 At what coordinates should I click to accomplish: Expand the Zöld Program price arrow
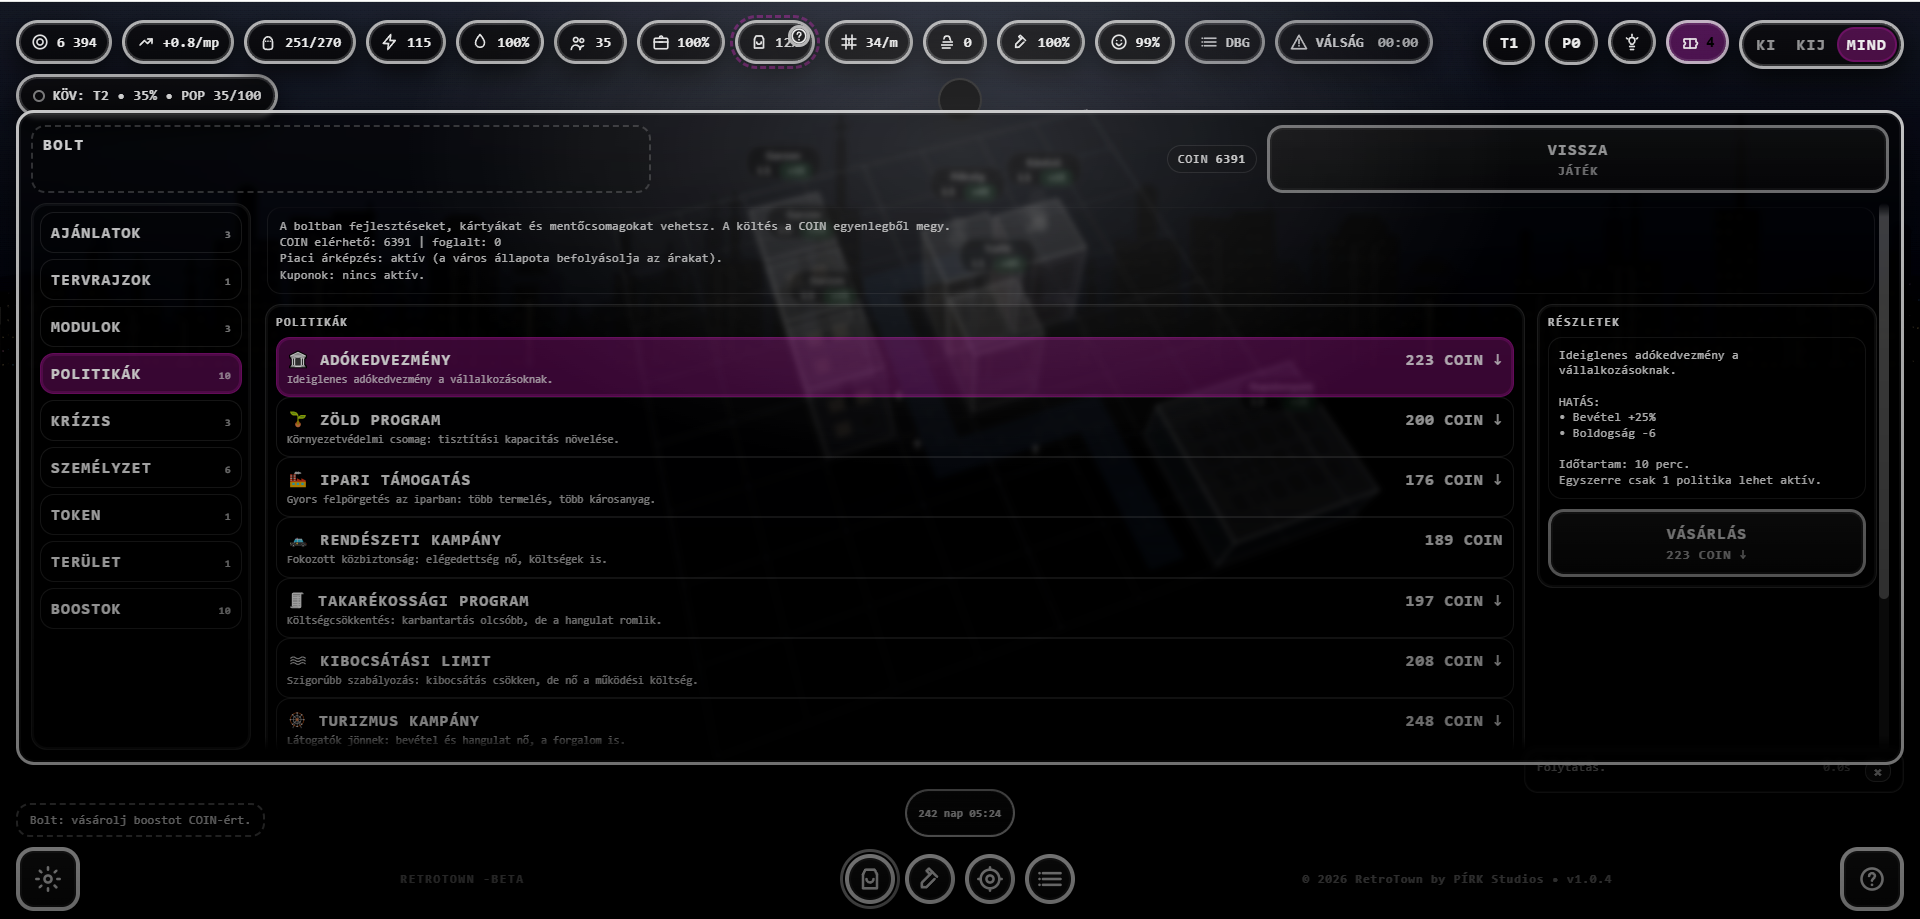point(1497,420)
